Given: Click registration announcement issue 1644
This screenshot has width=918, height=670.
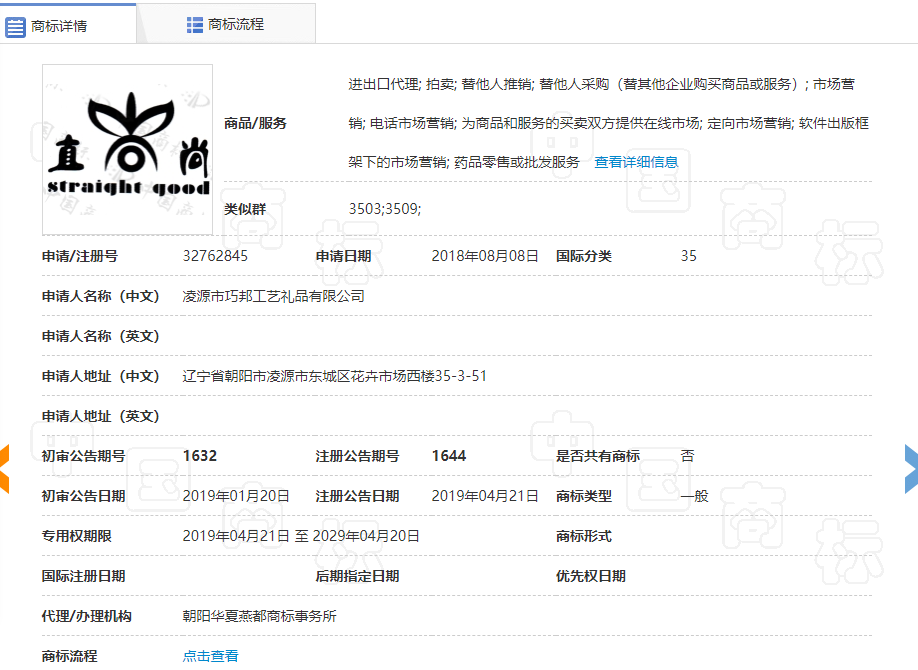Looking at the screenshot, I should 448,456.
